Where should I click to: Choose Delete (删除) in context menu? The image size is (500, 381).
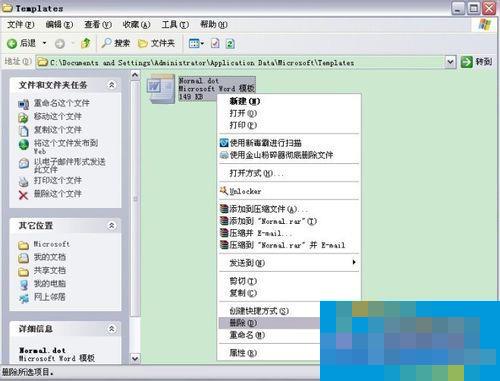coord(269,323)
